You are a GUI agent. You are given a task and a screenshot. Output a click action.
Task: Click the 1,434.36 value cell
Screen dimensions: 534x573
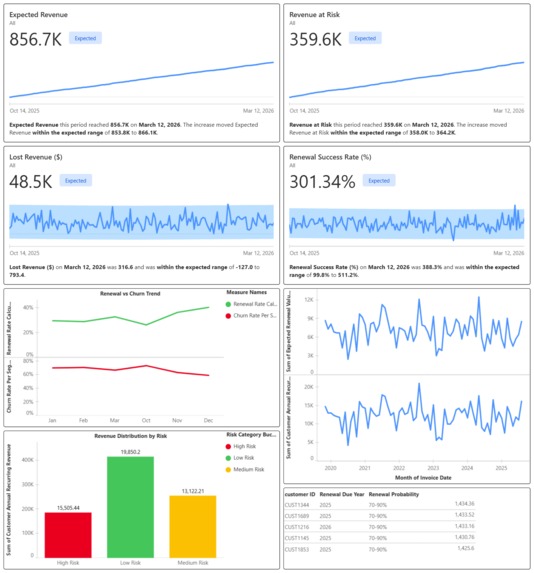point(465,504)
